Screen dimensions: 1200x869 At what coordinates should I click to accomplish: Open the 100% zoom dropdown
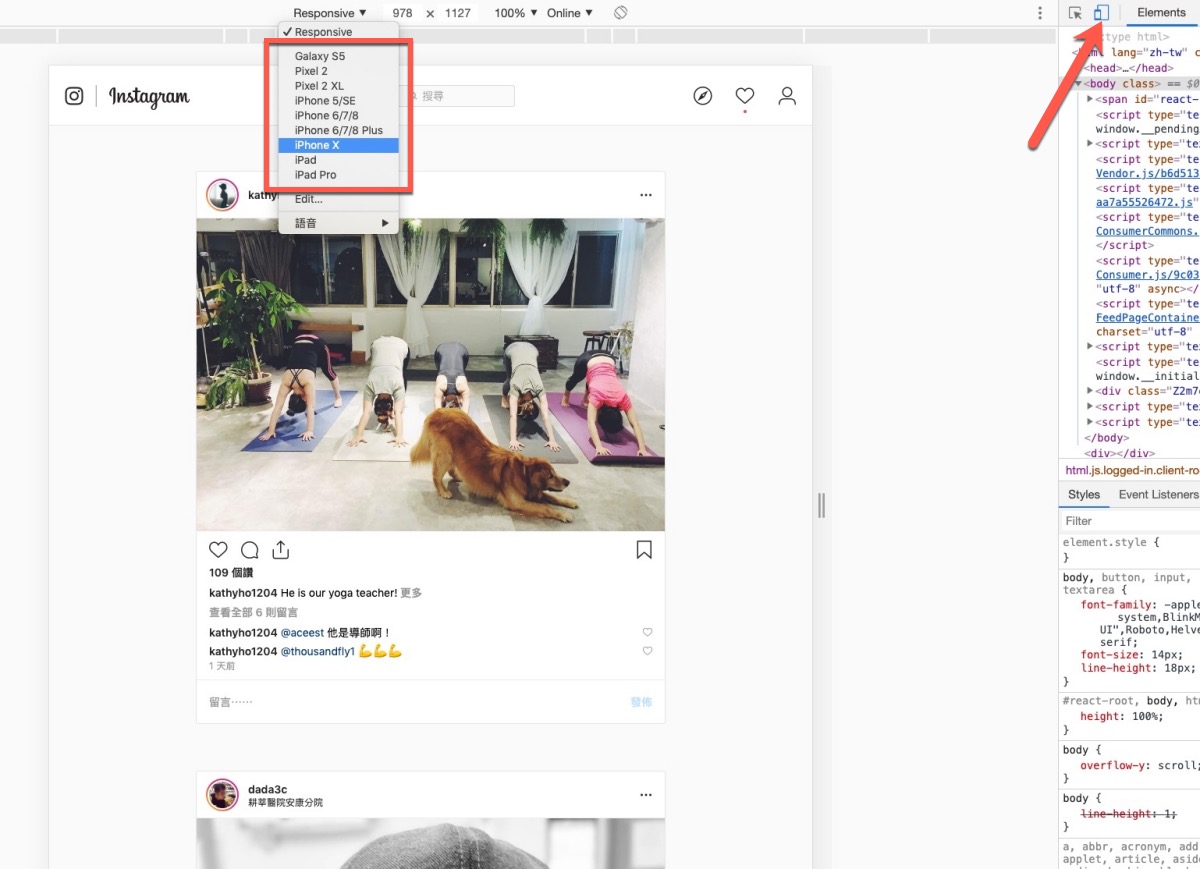516,13
